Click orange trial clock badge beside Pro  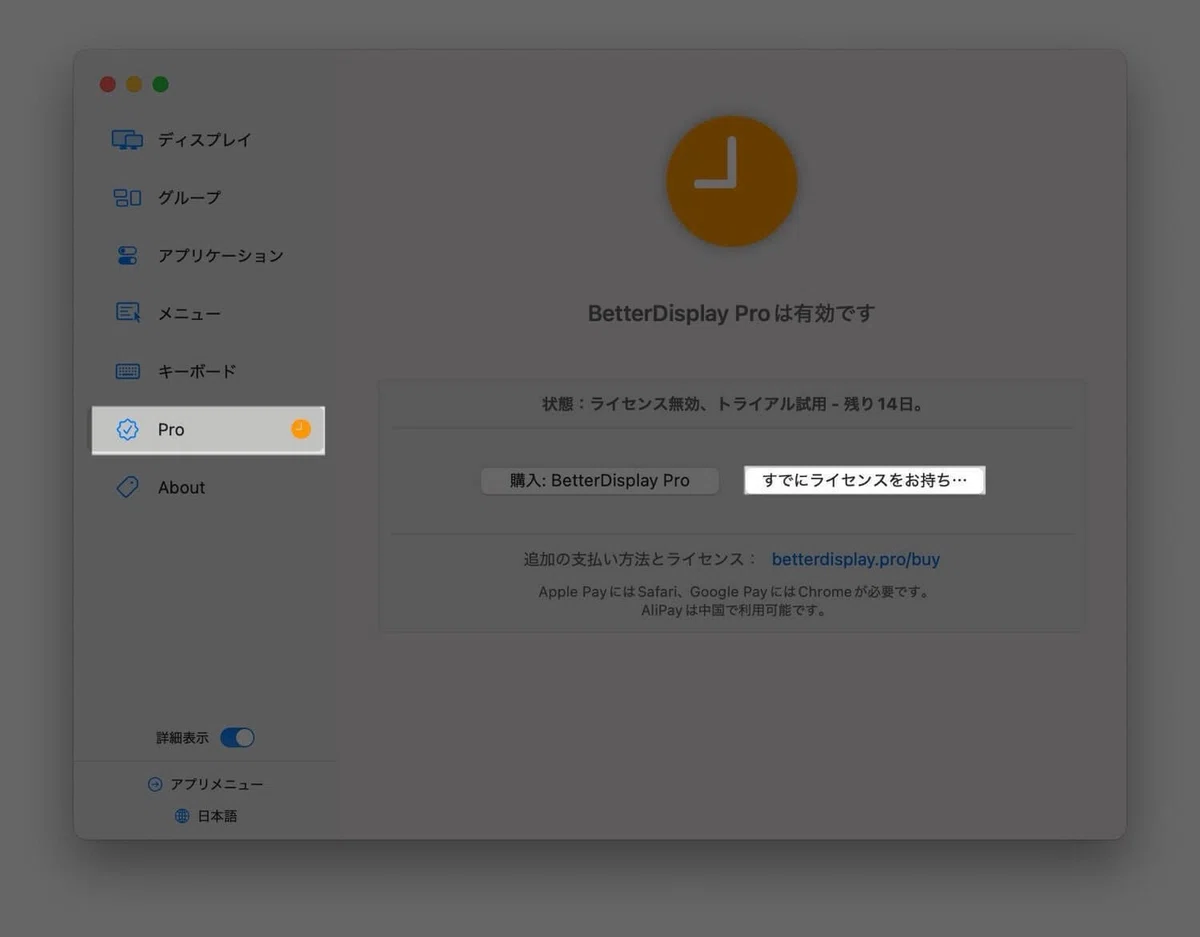point(301,429)
